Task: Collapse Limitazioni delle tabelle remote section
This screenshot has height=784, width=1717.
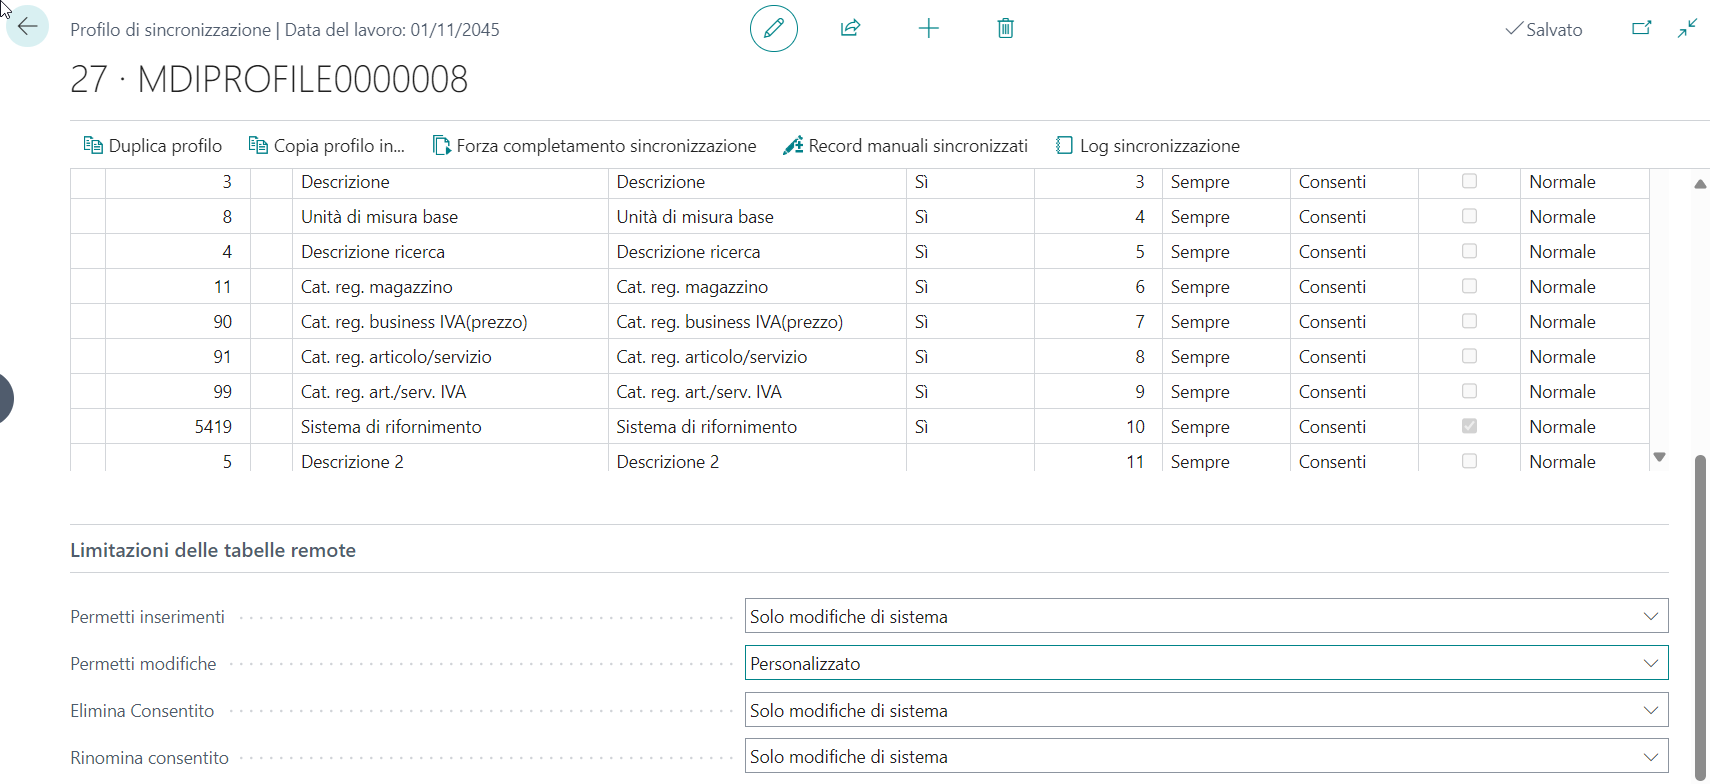Action: 213,550
